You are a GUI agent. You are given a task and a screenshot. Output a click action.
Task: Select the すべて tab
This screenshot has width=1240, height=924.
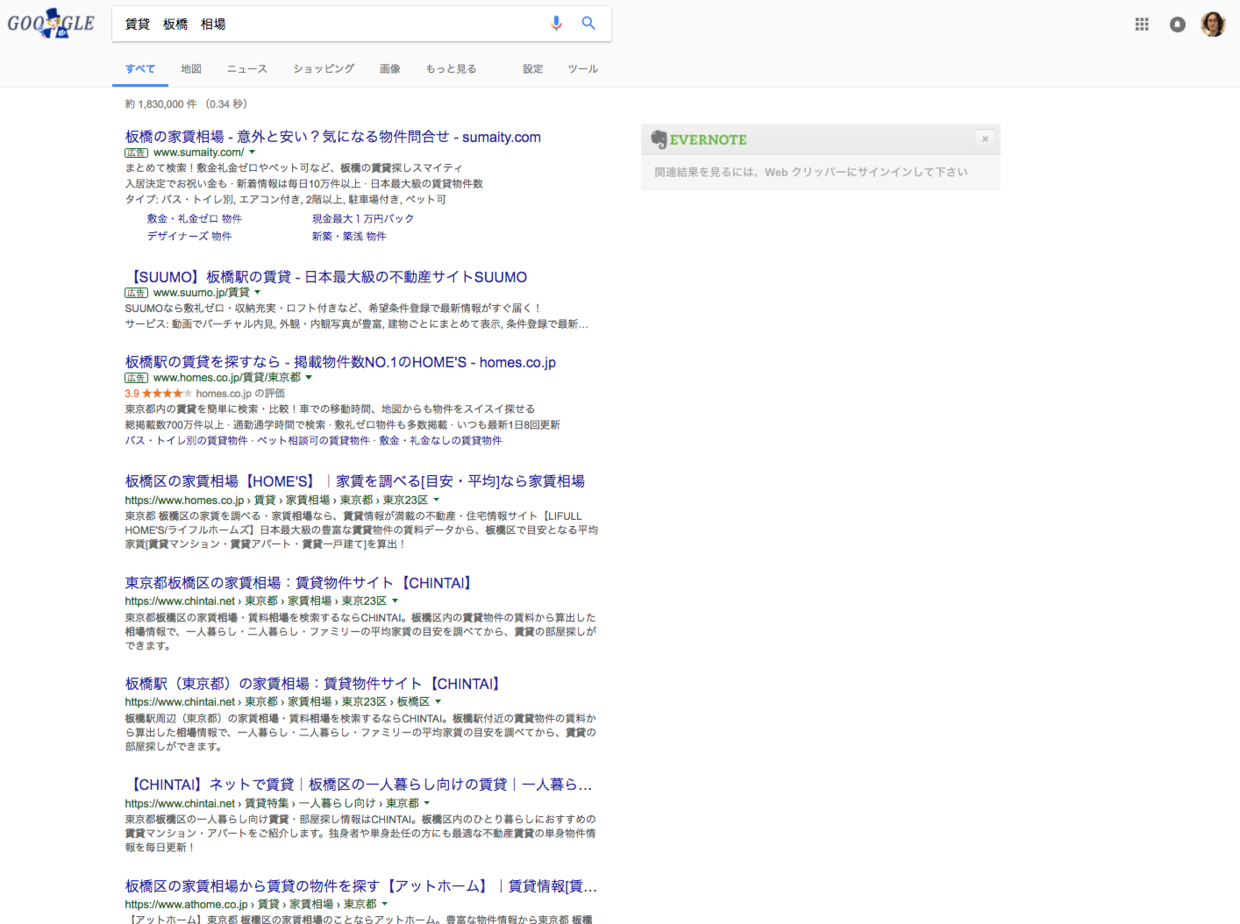click(140, 69)
